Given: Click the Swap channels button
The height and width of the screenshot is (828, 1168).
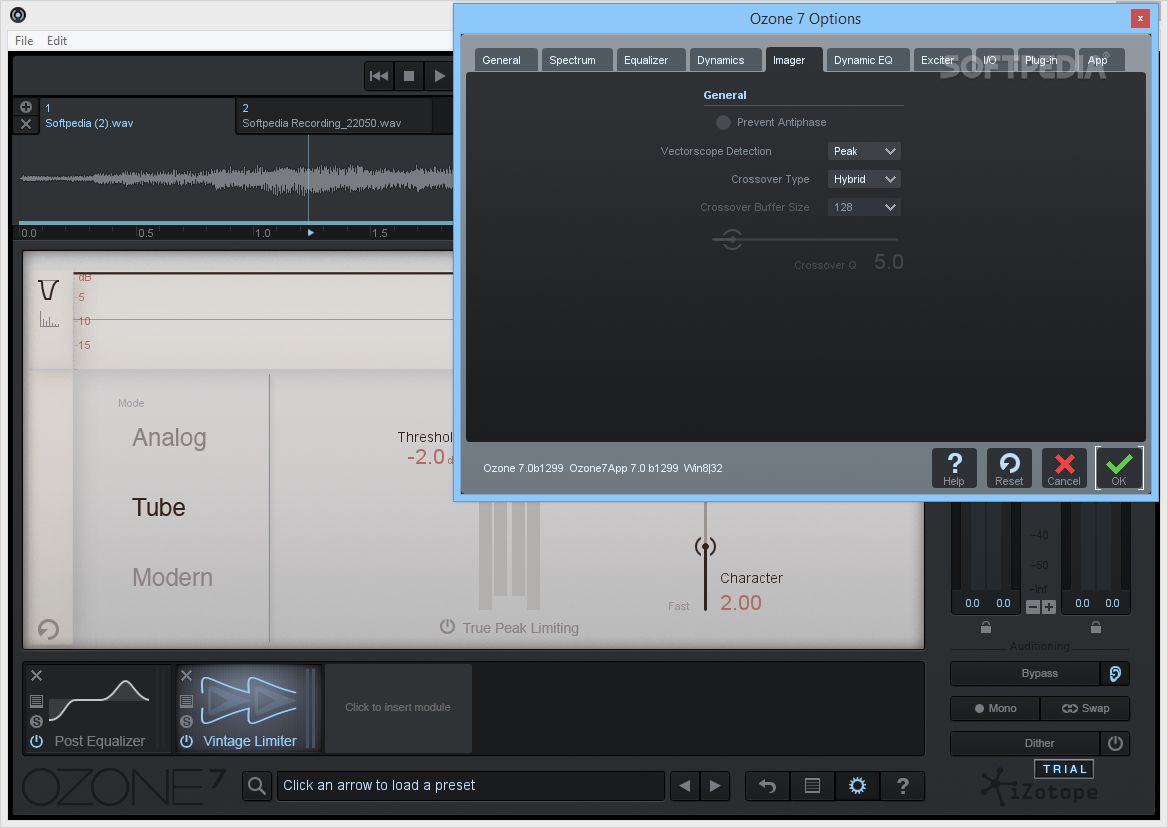Looking at the screenshot, I should (x=1085, y=708).
